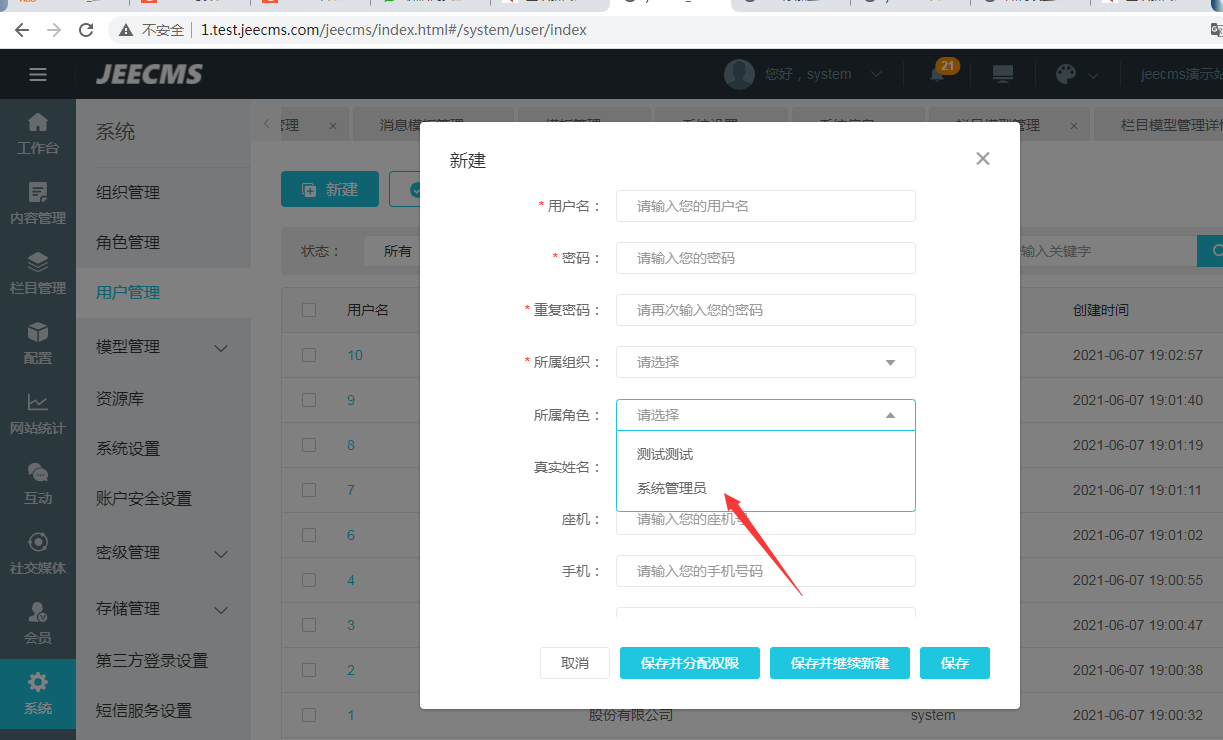1223x740 pixels.
Task: Tick the checkbox for user 4
Action: [309, 580]
